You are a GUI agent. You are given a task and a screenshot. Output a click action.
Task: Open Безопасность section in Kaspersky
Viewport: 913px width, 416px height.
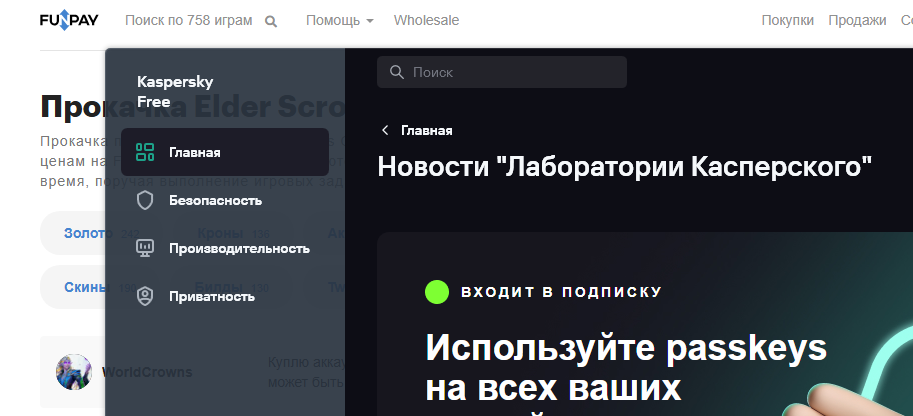coord(225,200)
